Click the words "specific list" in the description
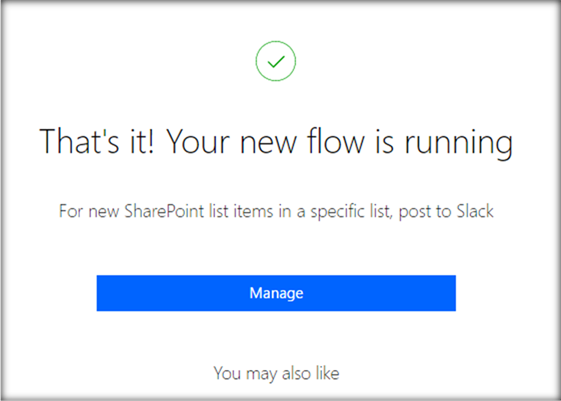This screenshot has width=561, height=401. [351, 211]
